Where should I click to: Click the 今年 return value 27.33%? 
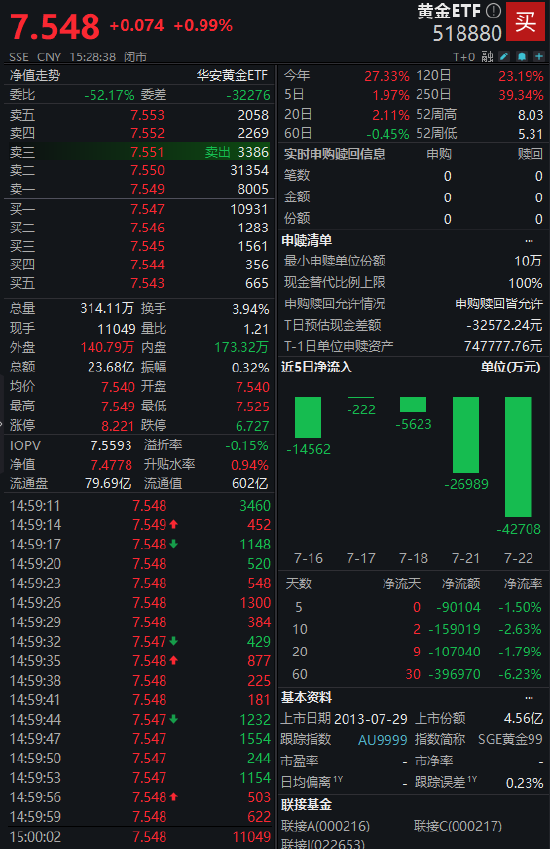[x=387, y=76]
